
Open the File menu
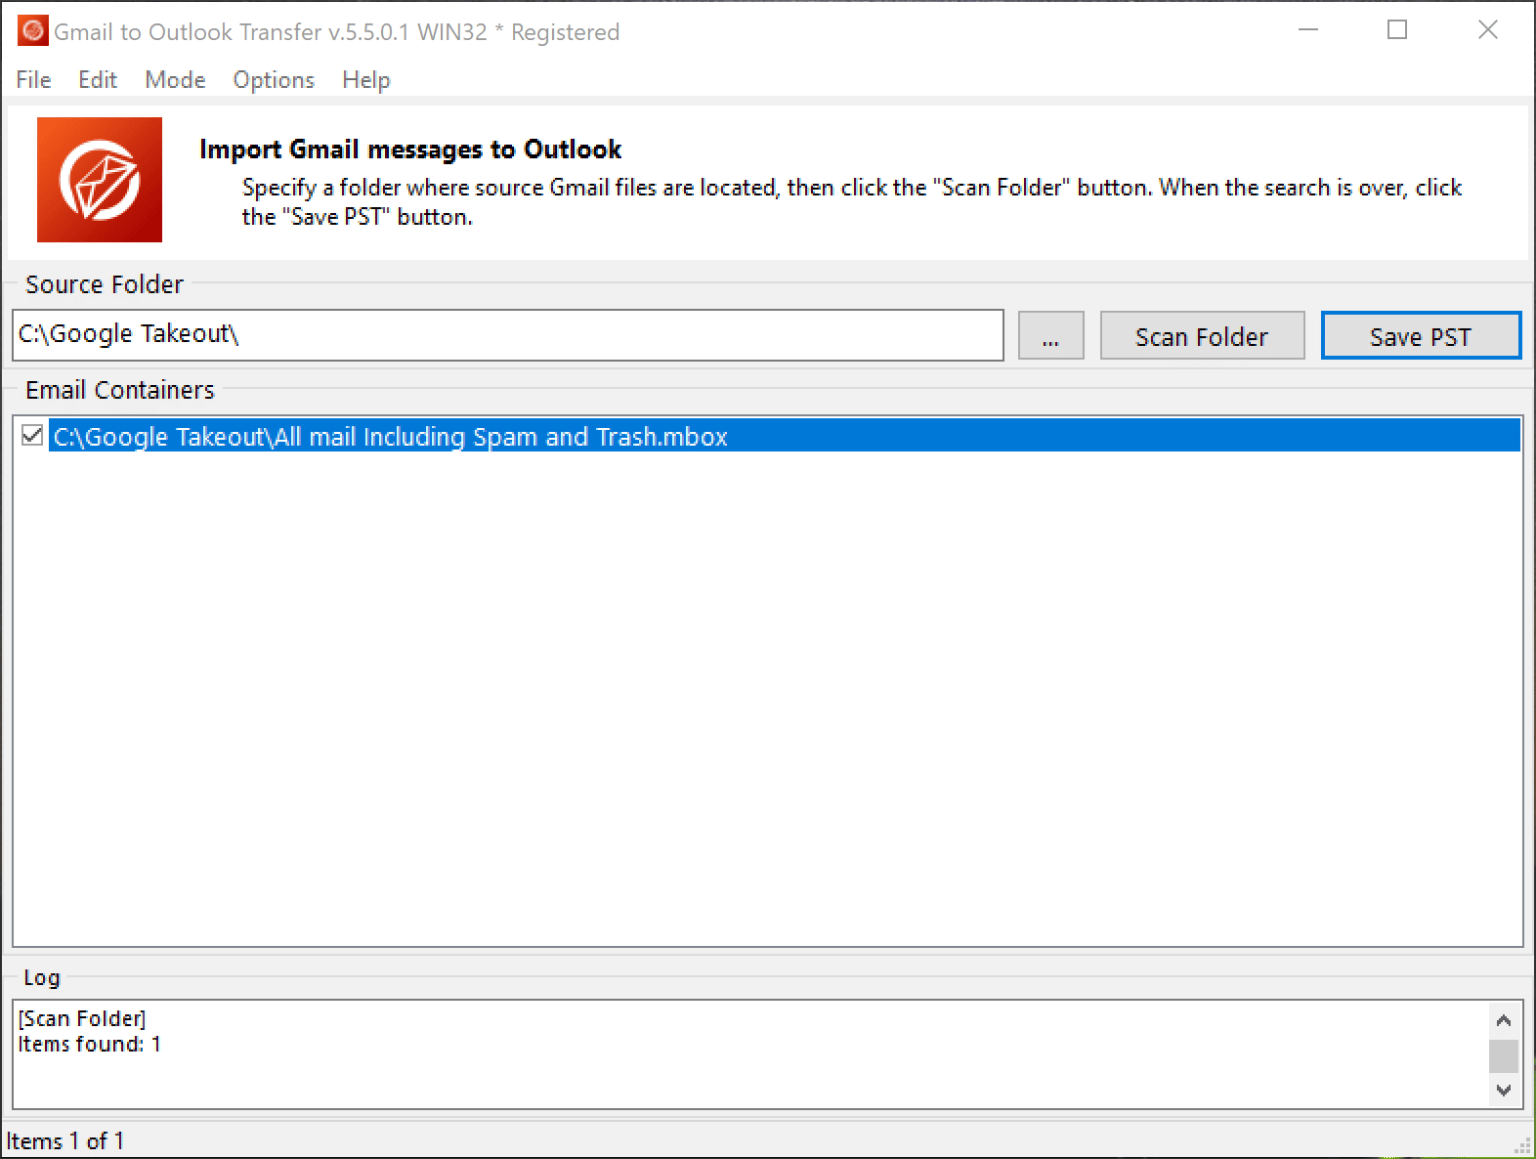(33, 80)
